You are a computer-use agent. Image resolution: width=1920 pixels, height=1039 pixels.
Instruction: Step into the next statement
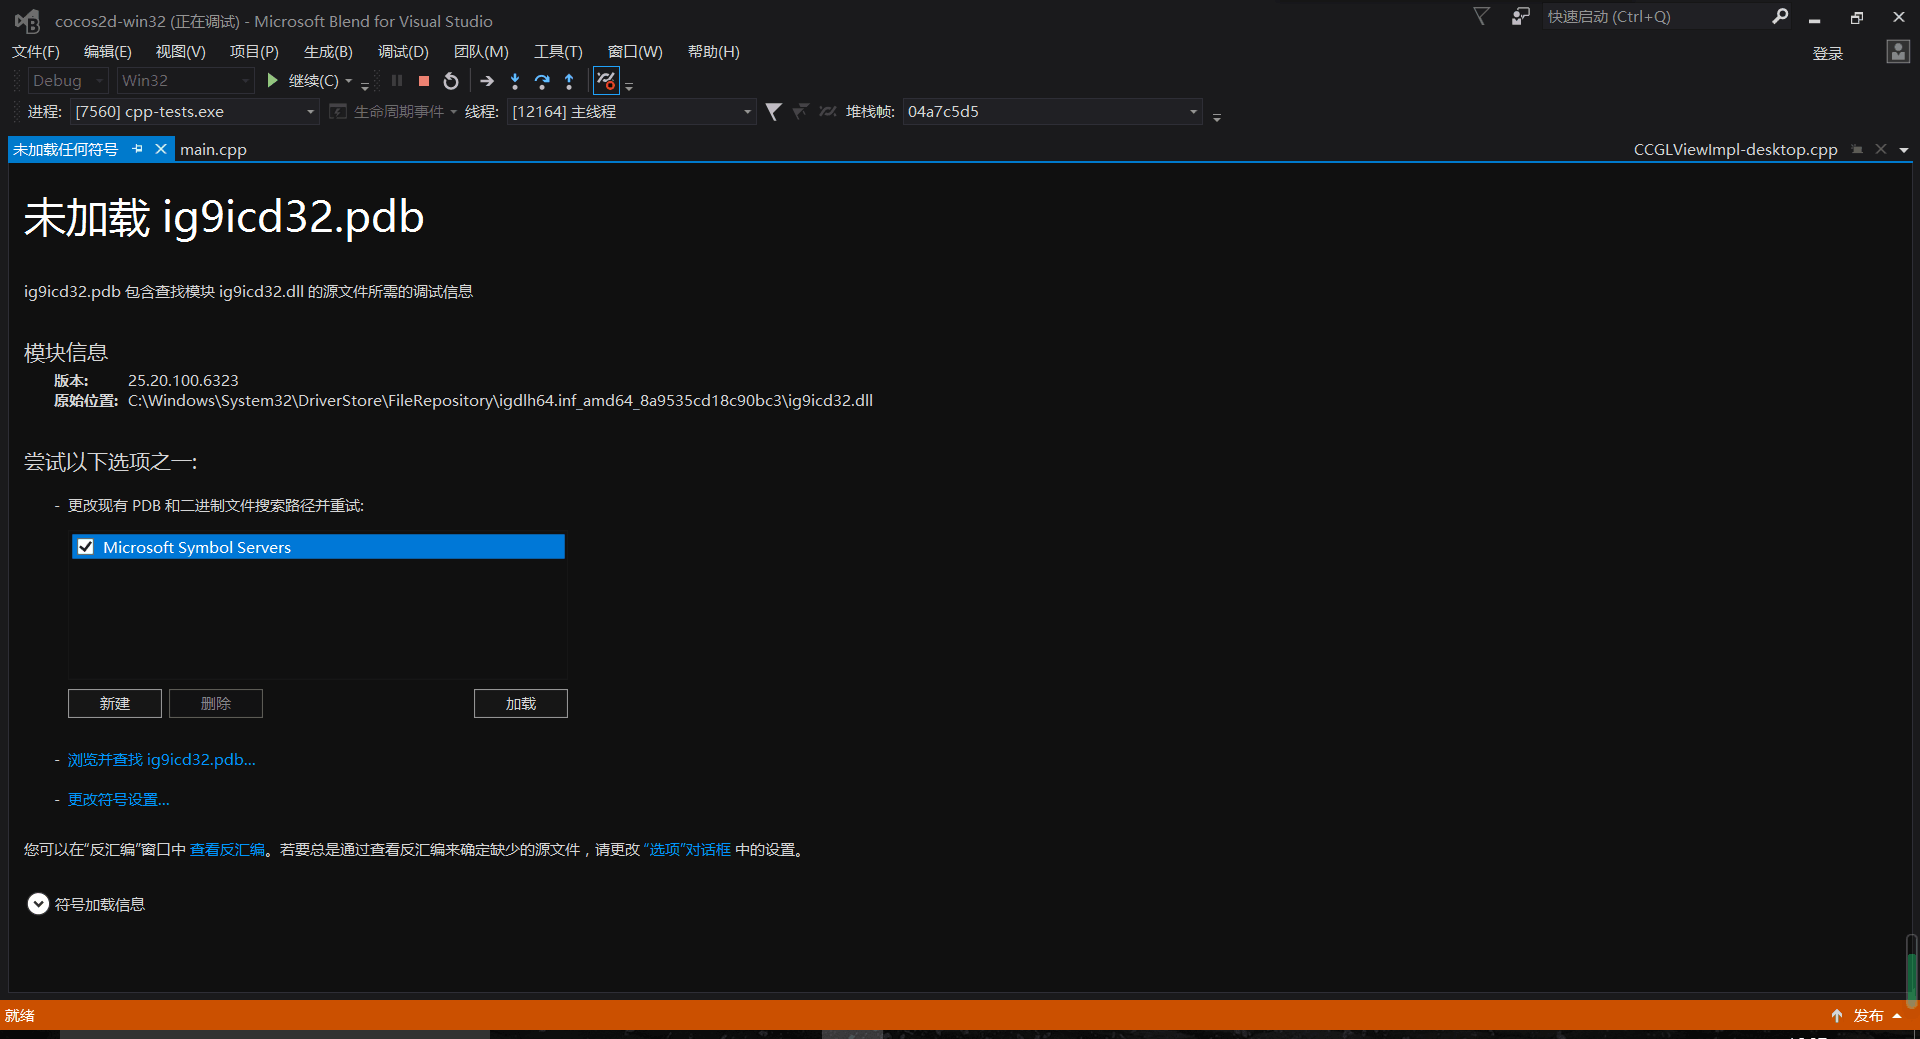tap(515, 81)
